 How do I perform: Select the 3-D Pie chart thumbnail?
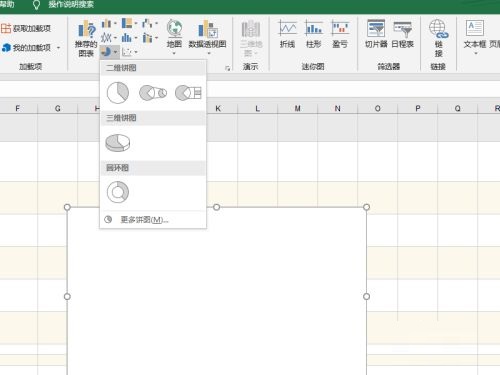118,143
